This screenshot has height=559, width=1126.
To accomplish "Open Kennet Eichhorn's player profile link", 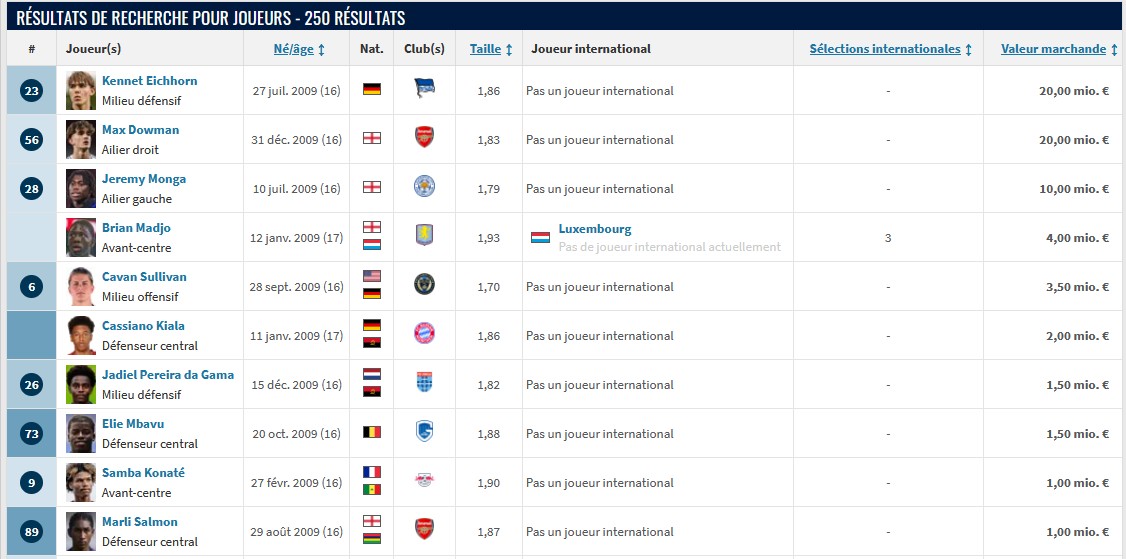I will 149,81.
